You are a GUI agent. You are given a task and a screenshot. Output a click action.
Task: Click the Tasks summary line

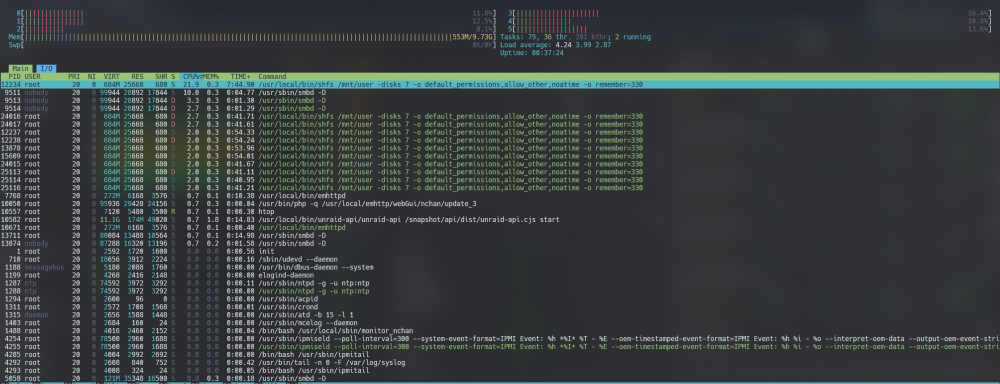[x=576, y=37]
